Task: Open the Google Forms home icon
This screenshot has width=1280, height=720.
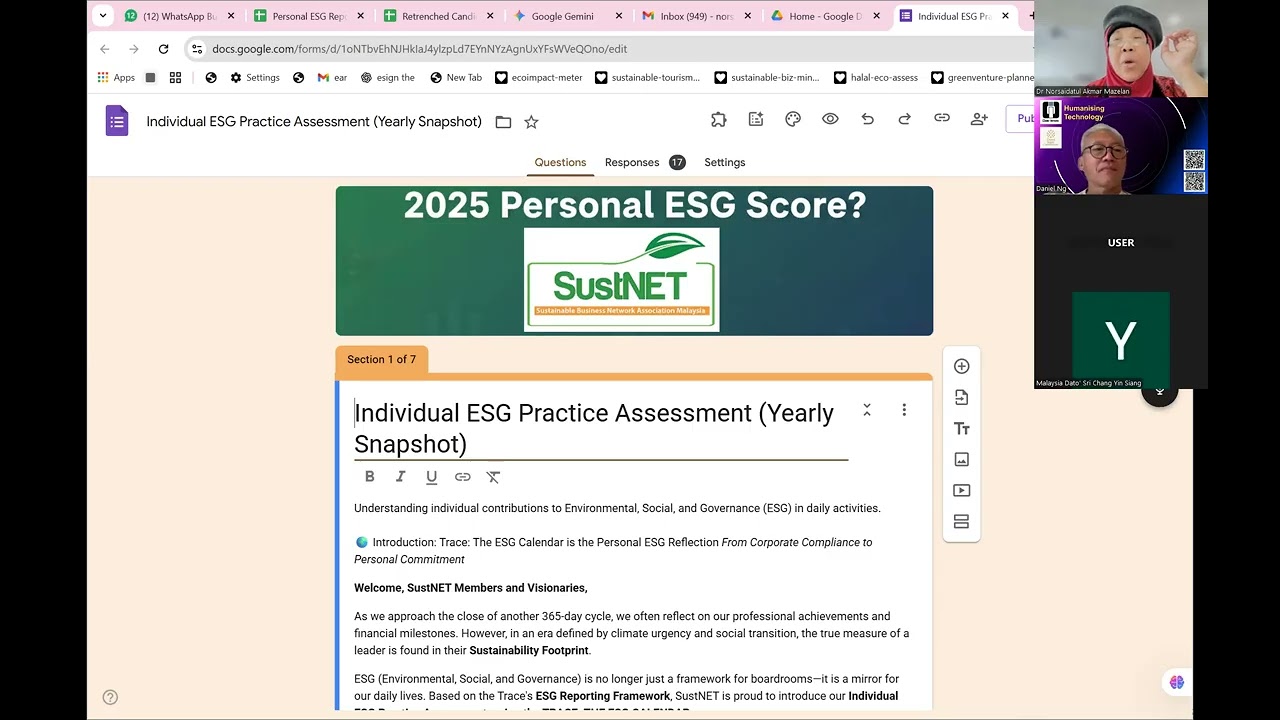Action: [x=117, y=121]
